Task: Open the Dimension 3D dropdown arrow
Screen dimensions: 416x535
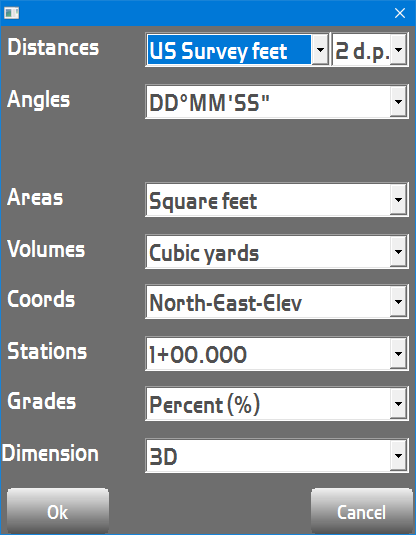Action: (x=398, y=456)
